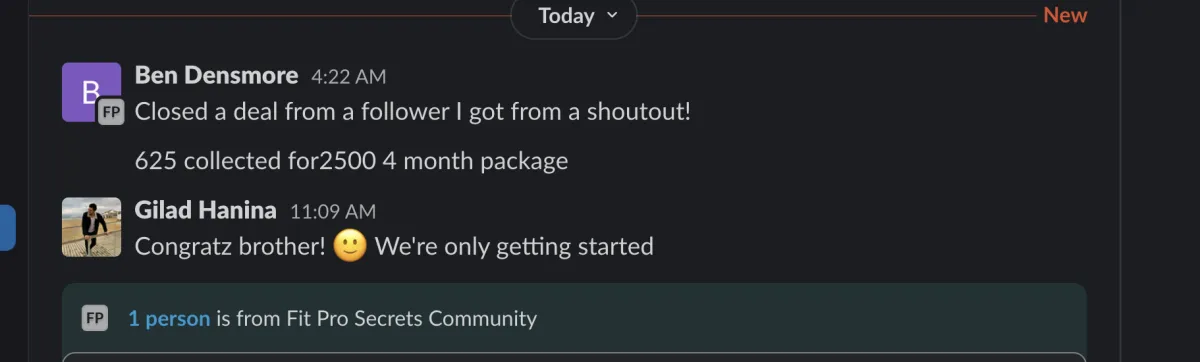Open the Today date divider dropdown
1200x362 pixels.
574,16
